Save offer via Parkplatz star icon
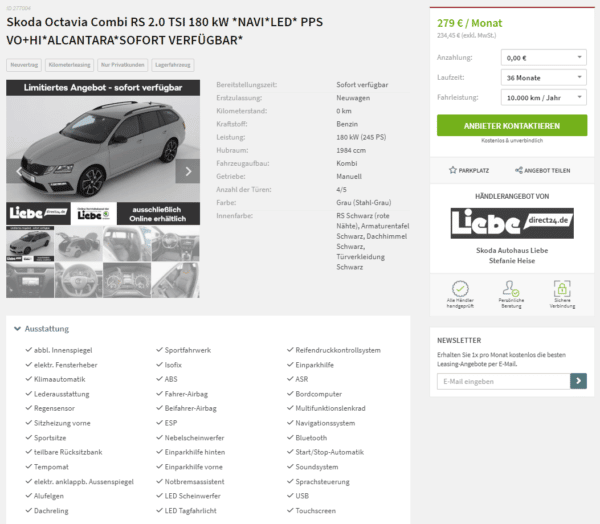The height and width of the screenshot is (524, 600). pyautogui.click(x=453, y=170)
